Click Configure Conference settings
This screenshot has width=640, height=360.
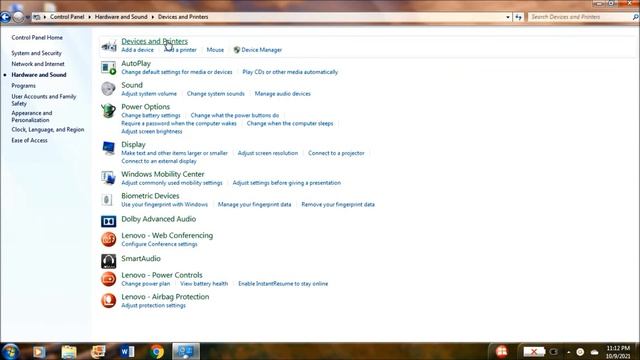159,244
